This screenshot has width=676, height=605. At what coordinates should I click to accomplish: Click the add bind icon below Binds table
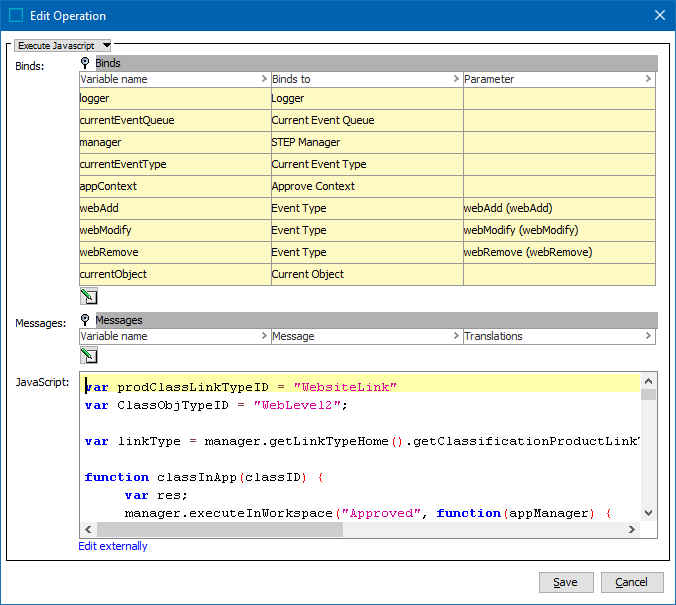tap(88, 296)
